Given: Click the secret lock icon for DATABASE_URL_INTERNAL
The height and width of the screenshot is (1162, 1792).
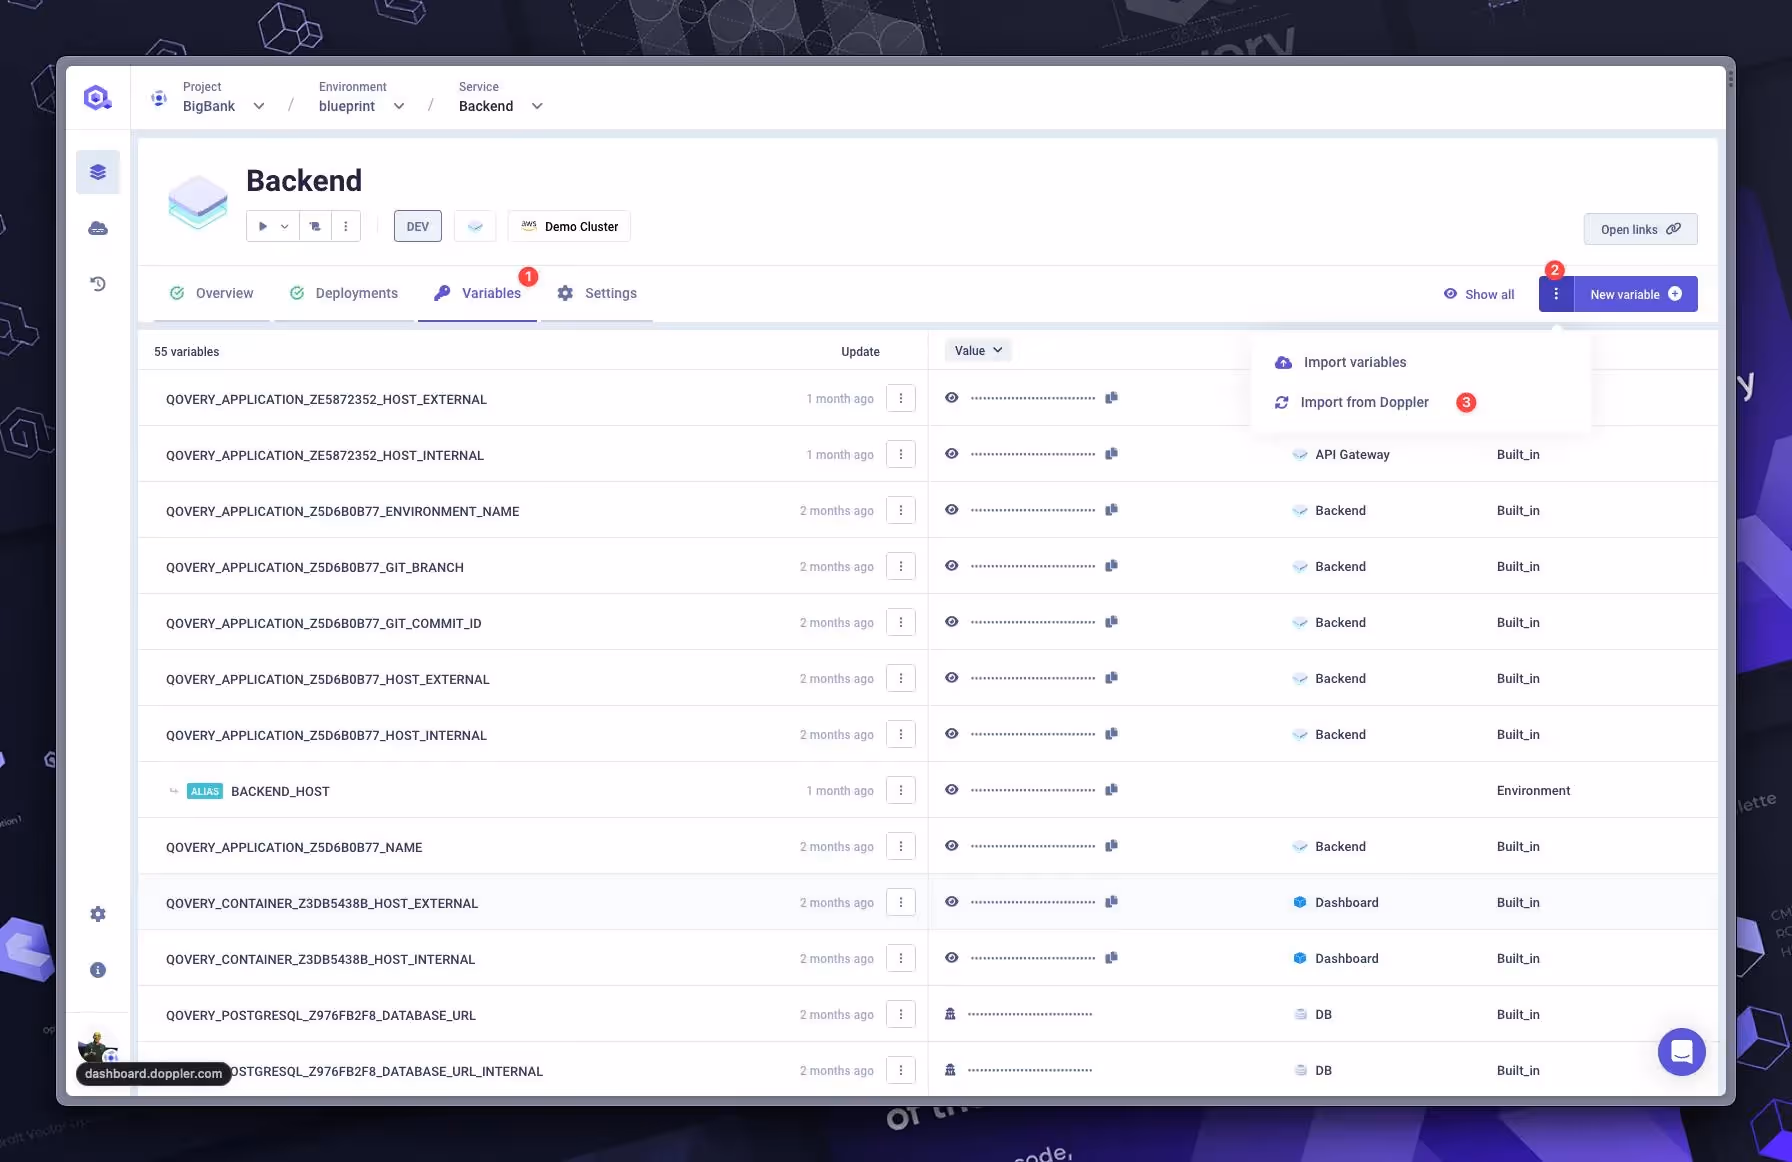Looking at the screenshot, I should [950, 1070].
